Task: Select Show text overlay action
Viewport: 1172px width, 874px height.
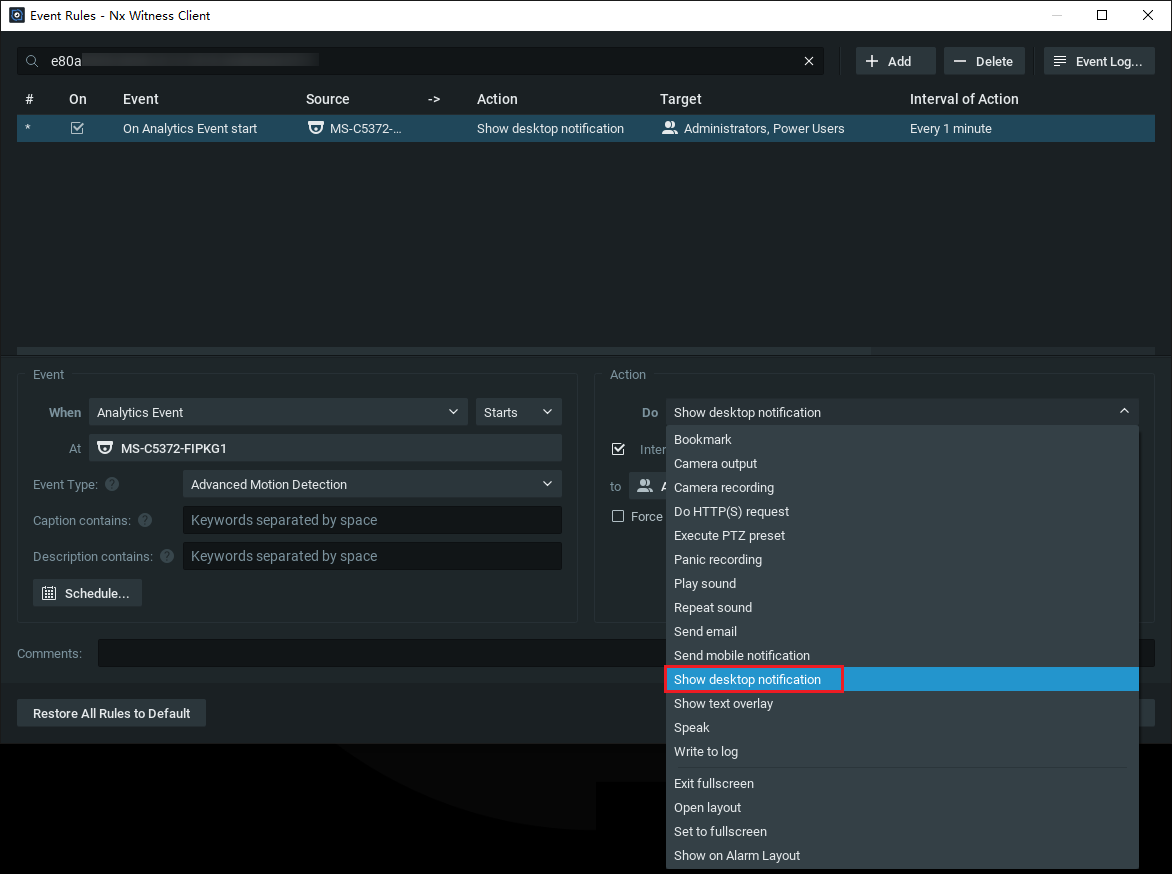Action: point(902,703)
